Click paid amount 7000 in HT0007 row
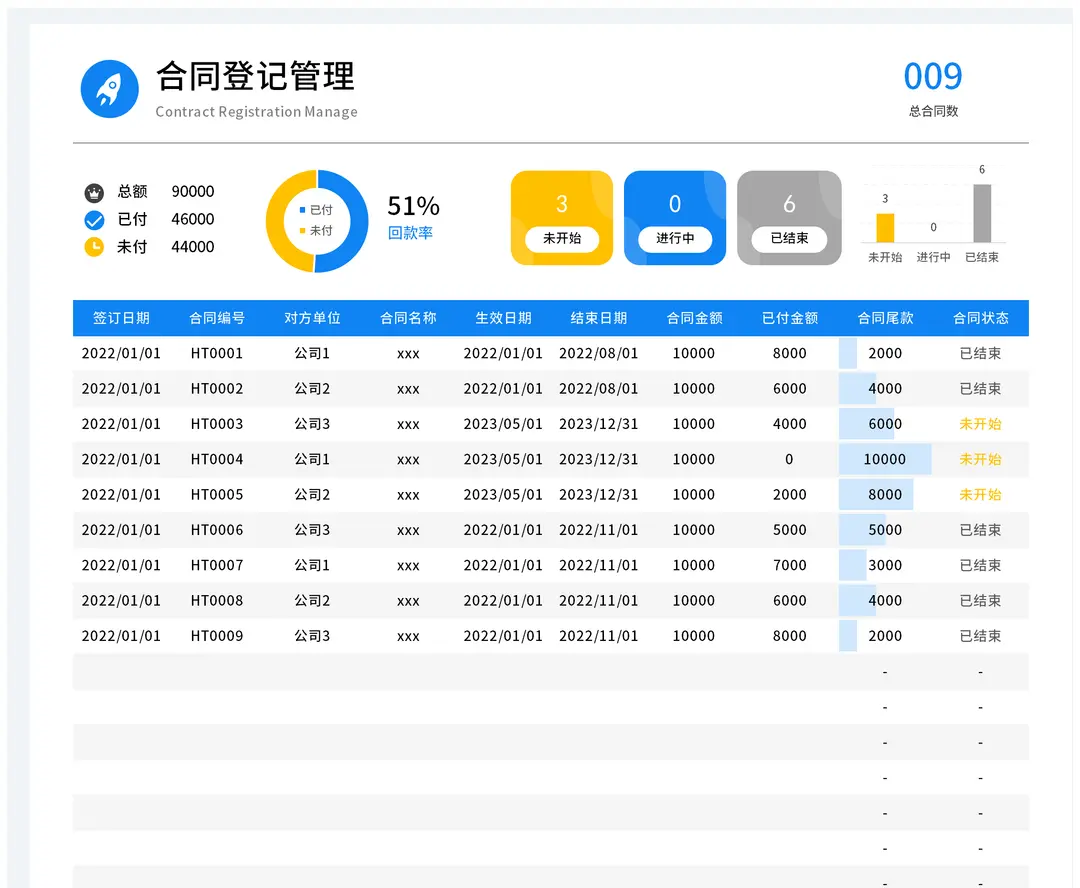The image size is (1080, 888). 789,566
